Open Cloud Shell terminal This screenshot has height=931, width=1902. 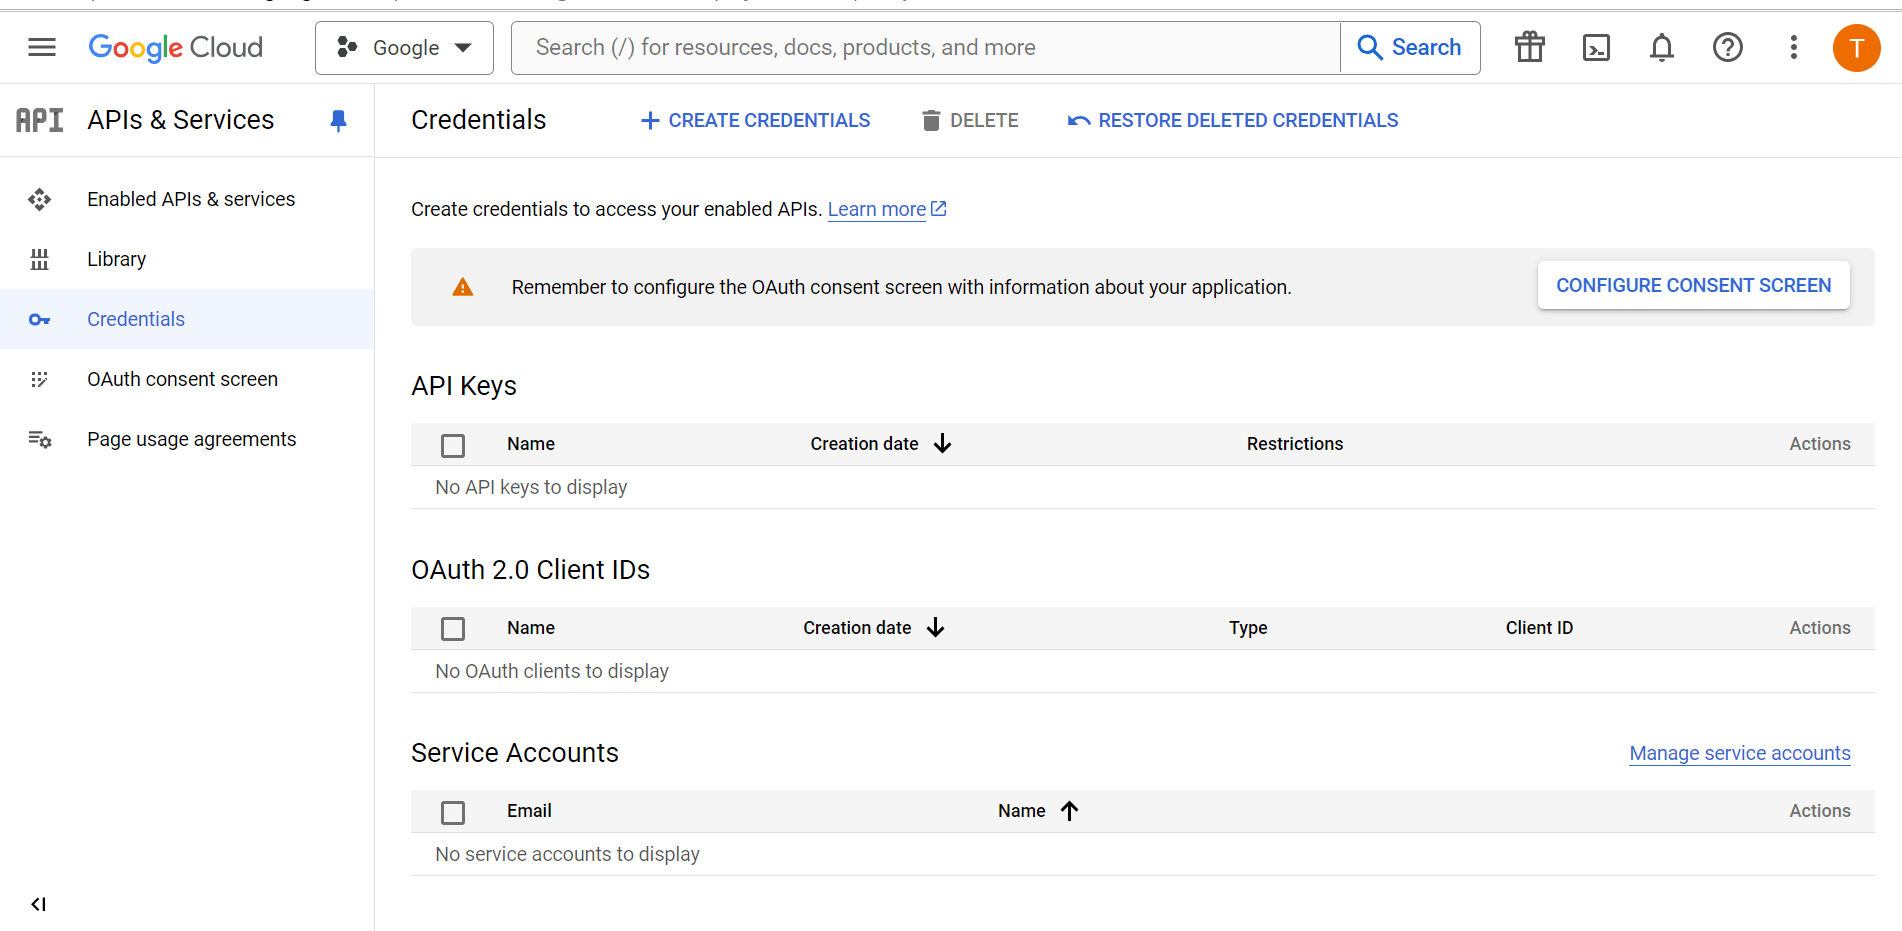[x=1595, y=47]
